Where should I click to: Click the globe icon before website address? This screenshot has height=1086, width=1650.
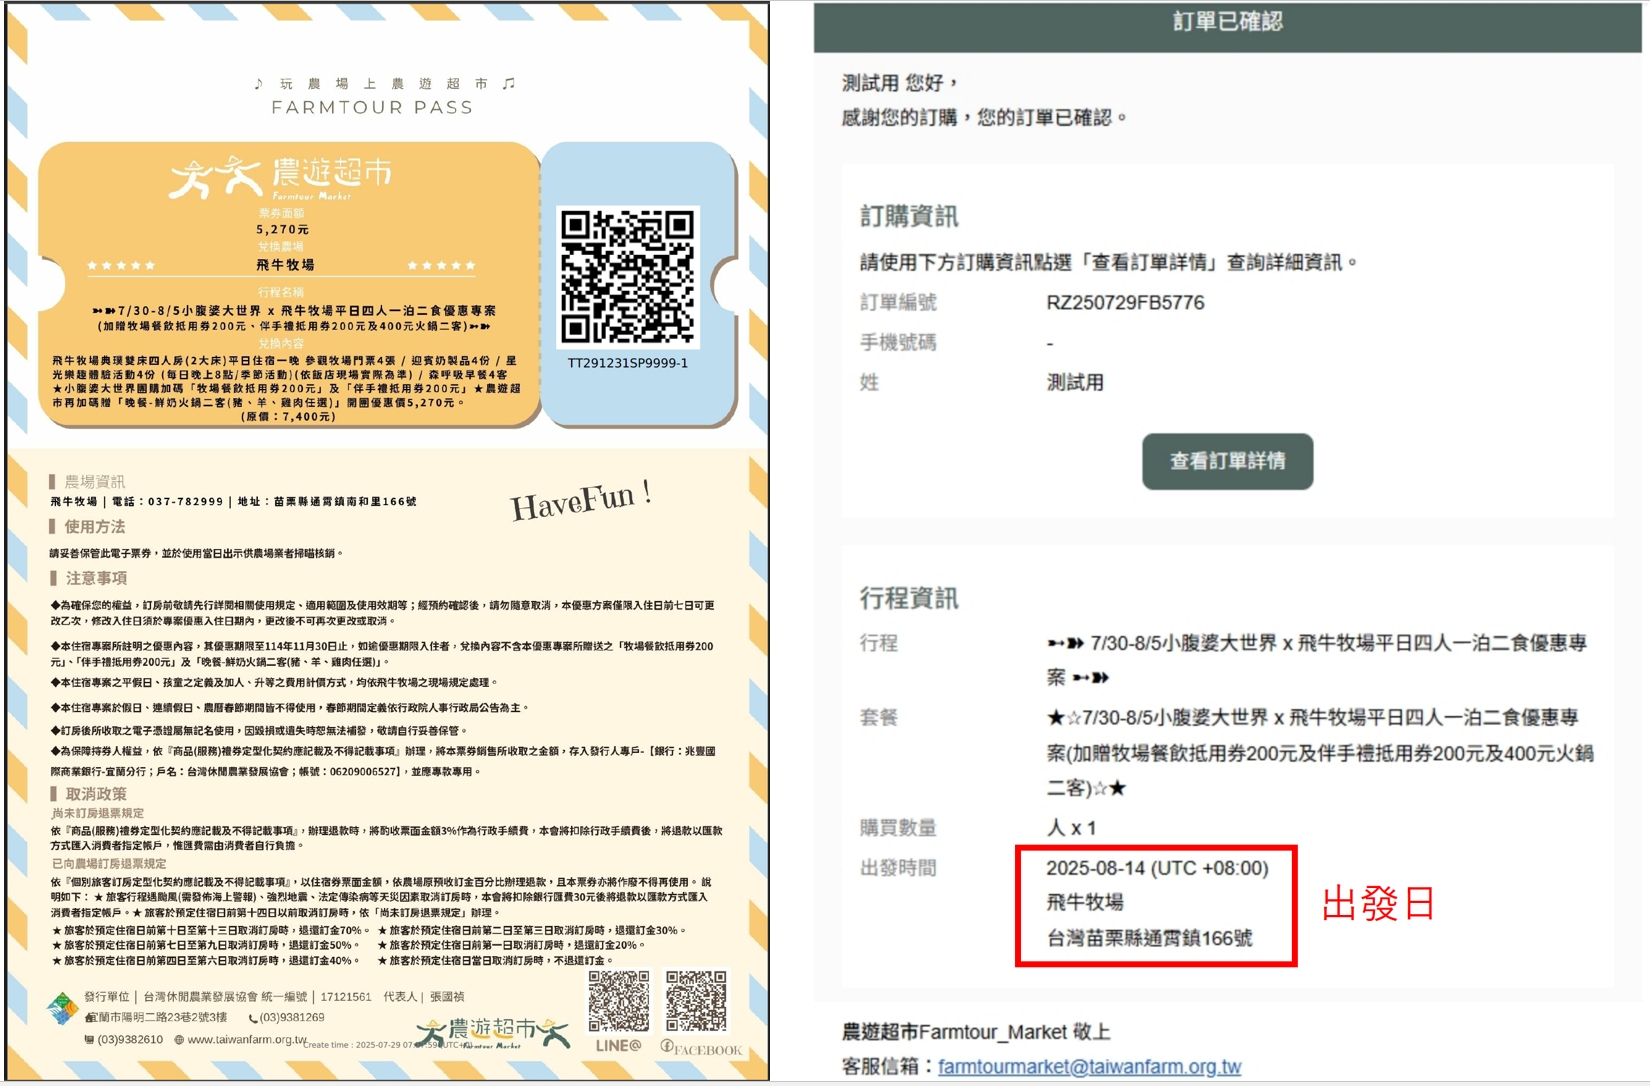coord(179,1040)
